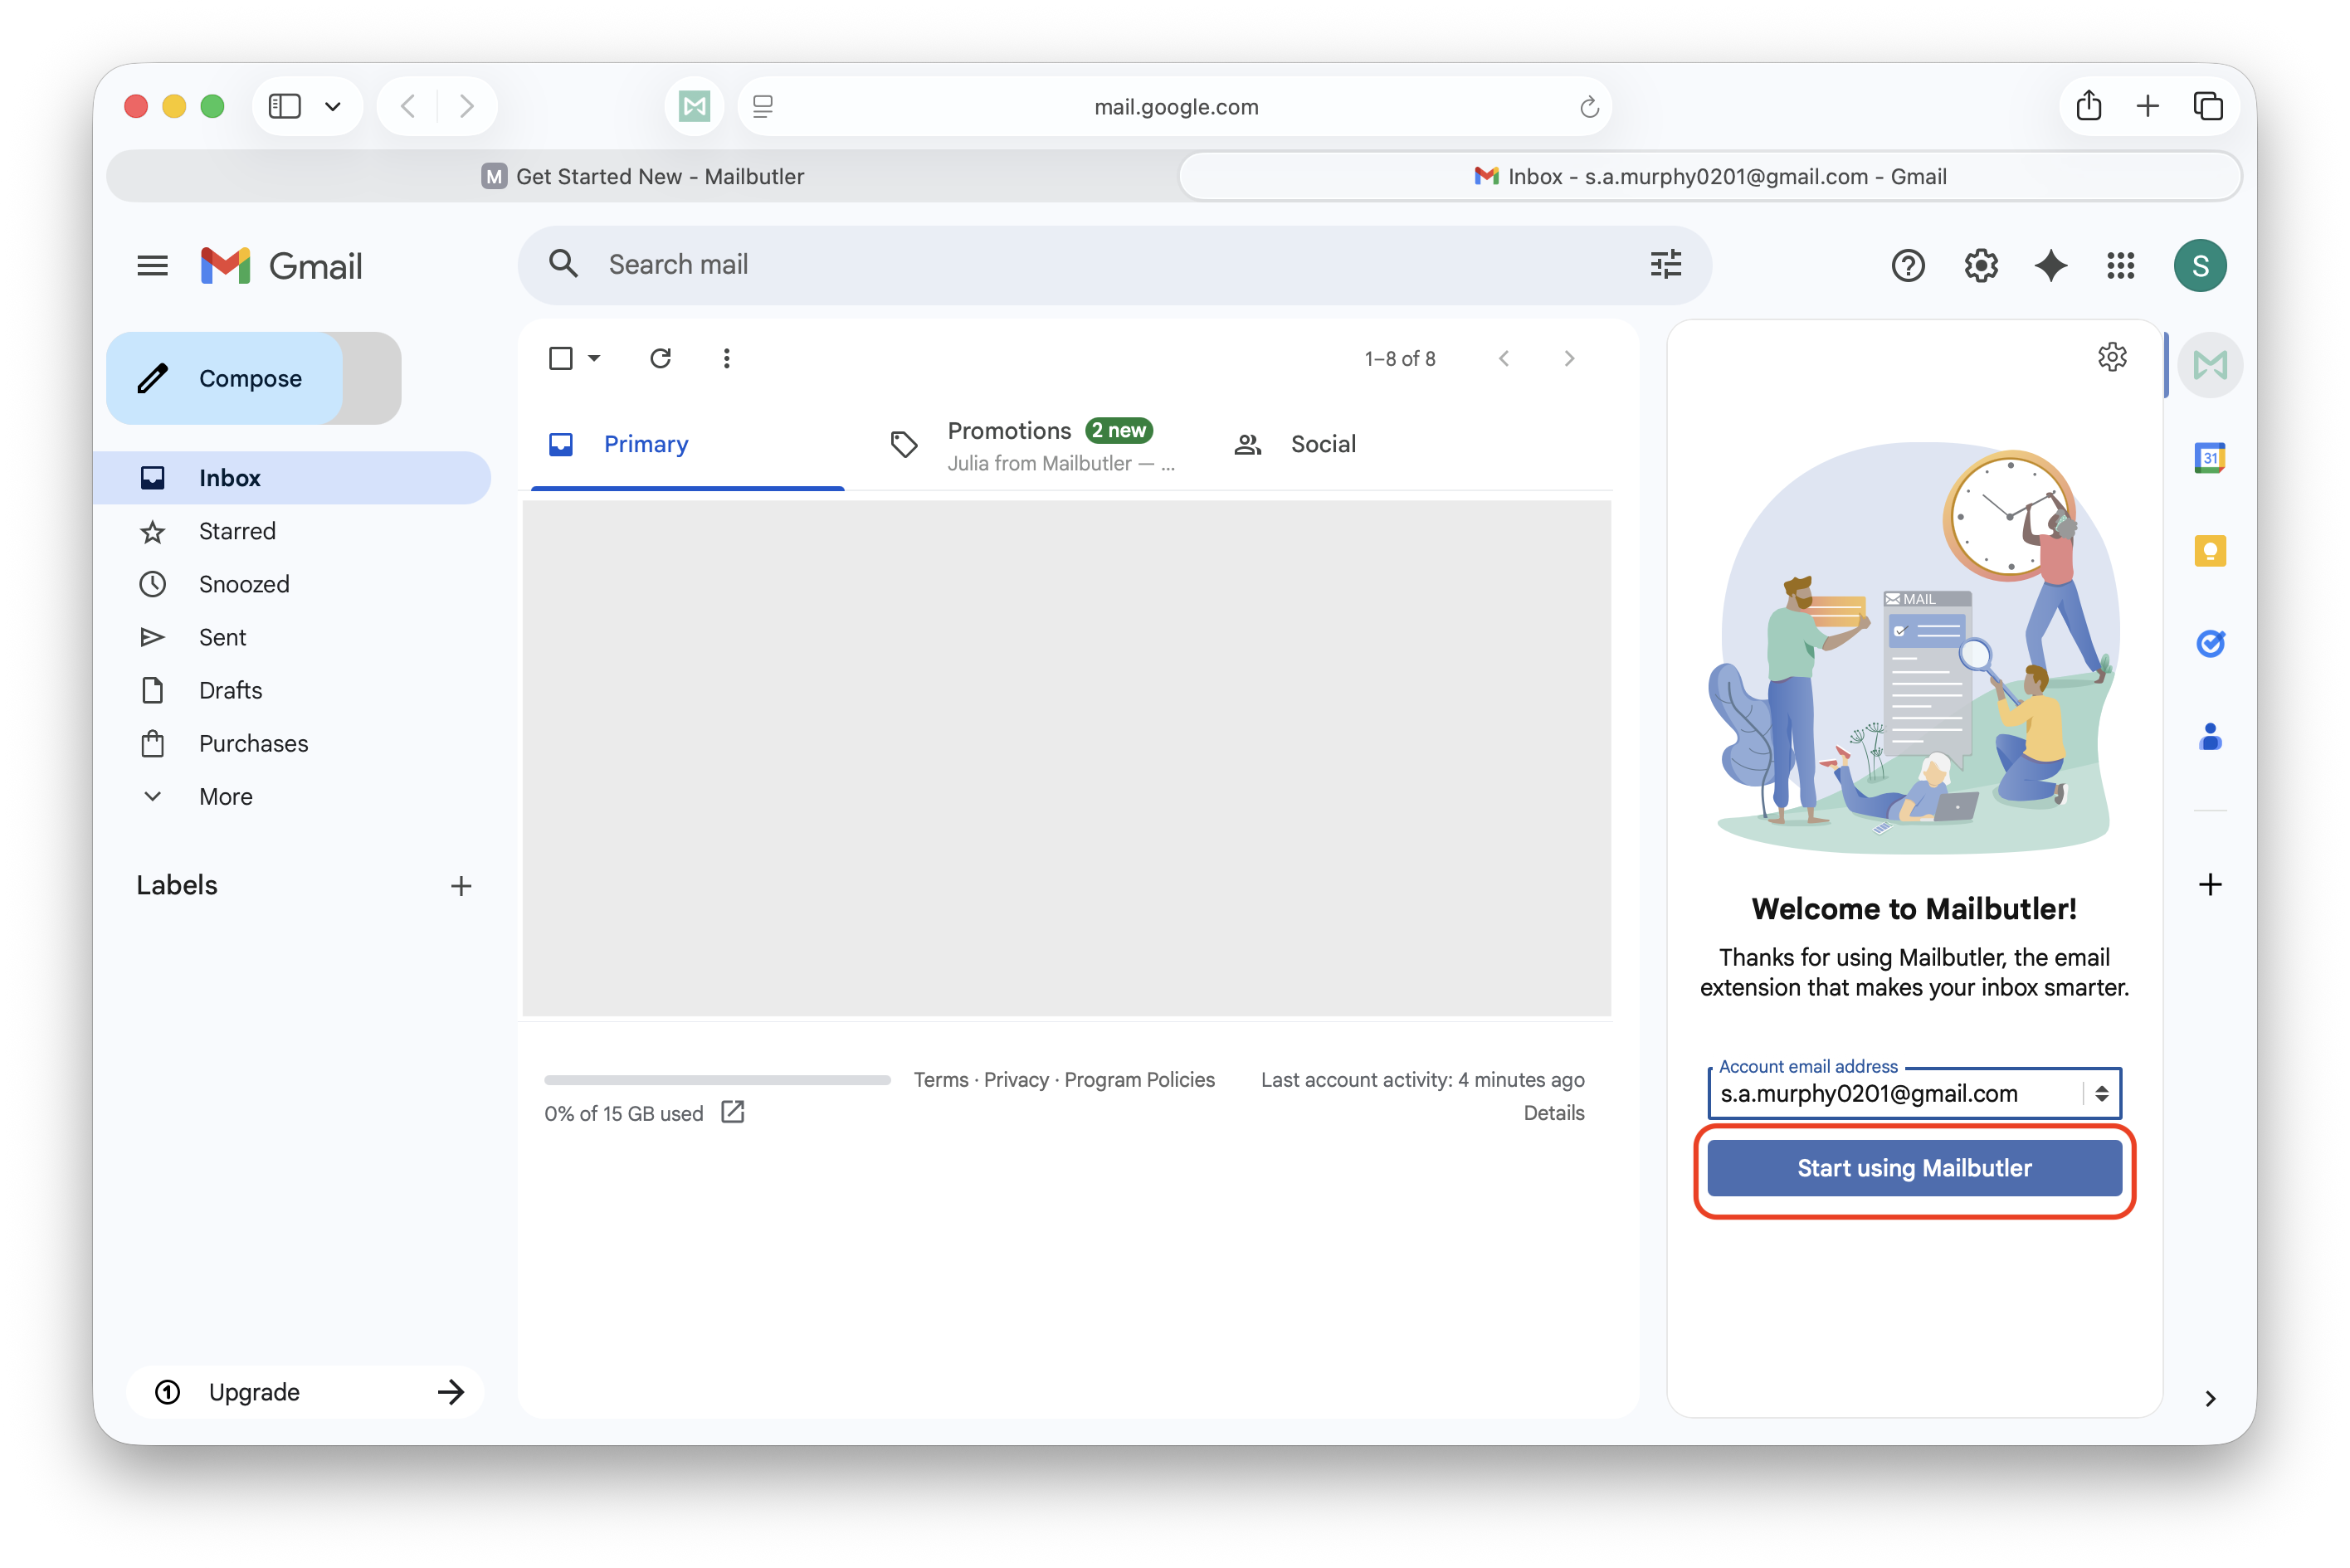Go forward in Safari history
2350x1568 pixels.
(x=466, y=106)
